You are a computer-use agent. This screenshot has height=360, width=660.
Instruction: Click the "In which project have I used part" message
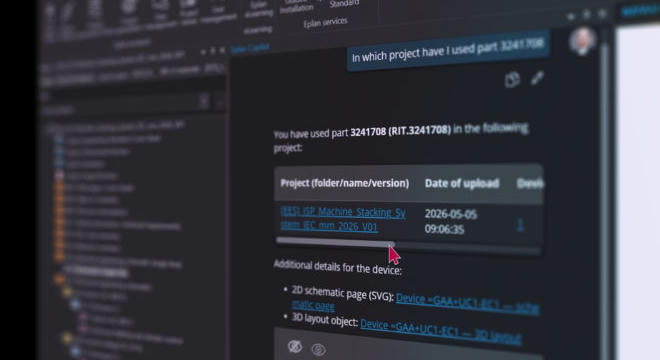point(448,50)
